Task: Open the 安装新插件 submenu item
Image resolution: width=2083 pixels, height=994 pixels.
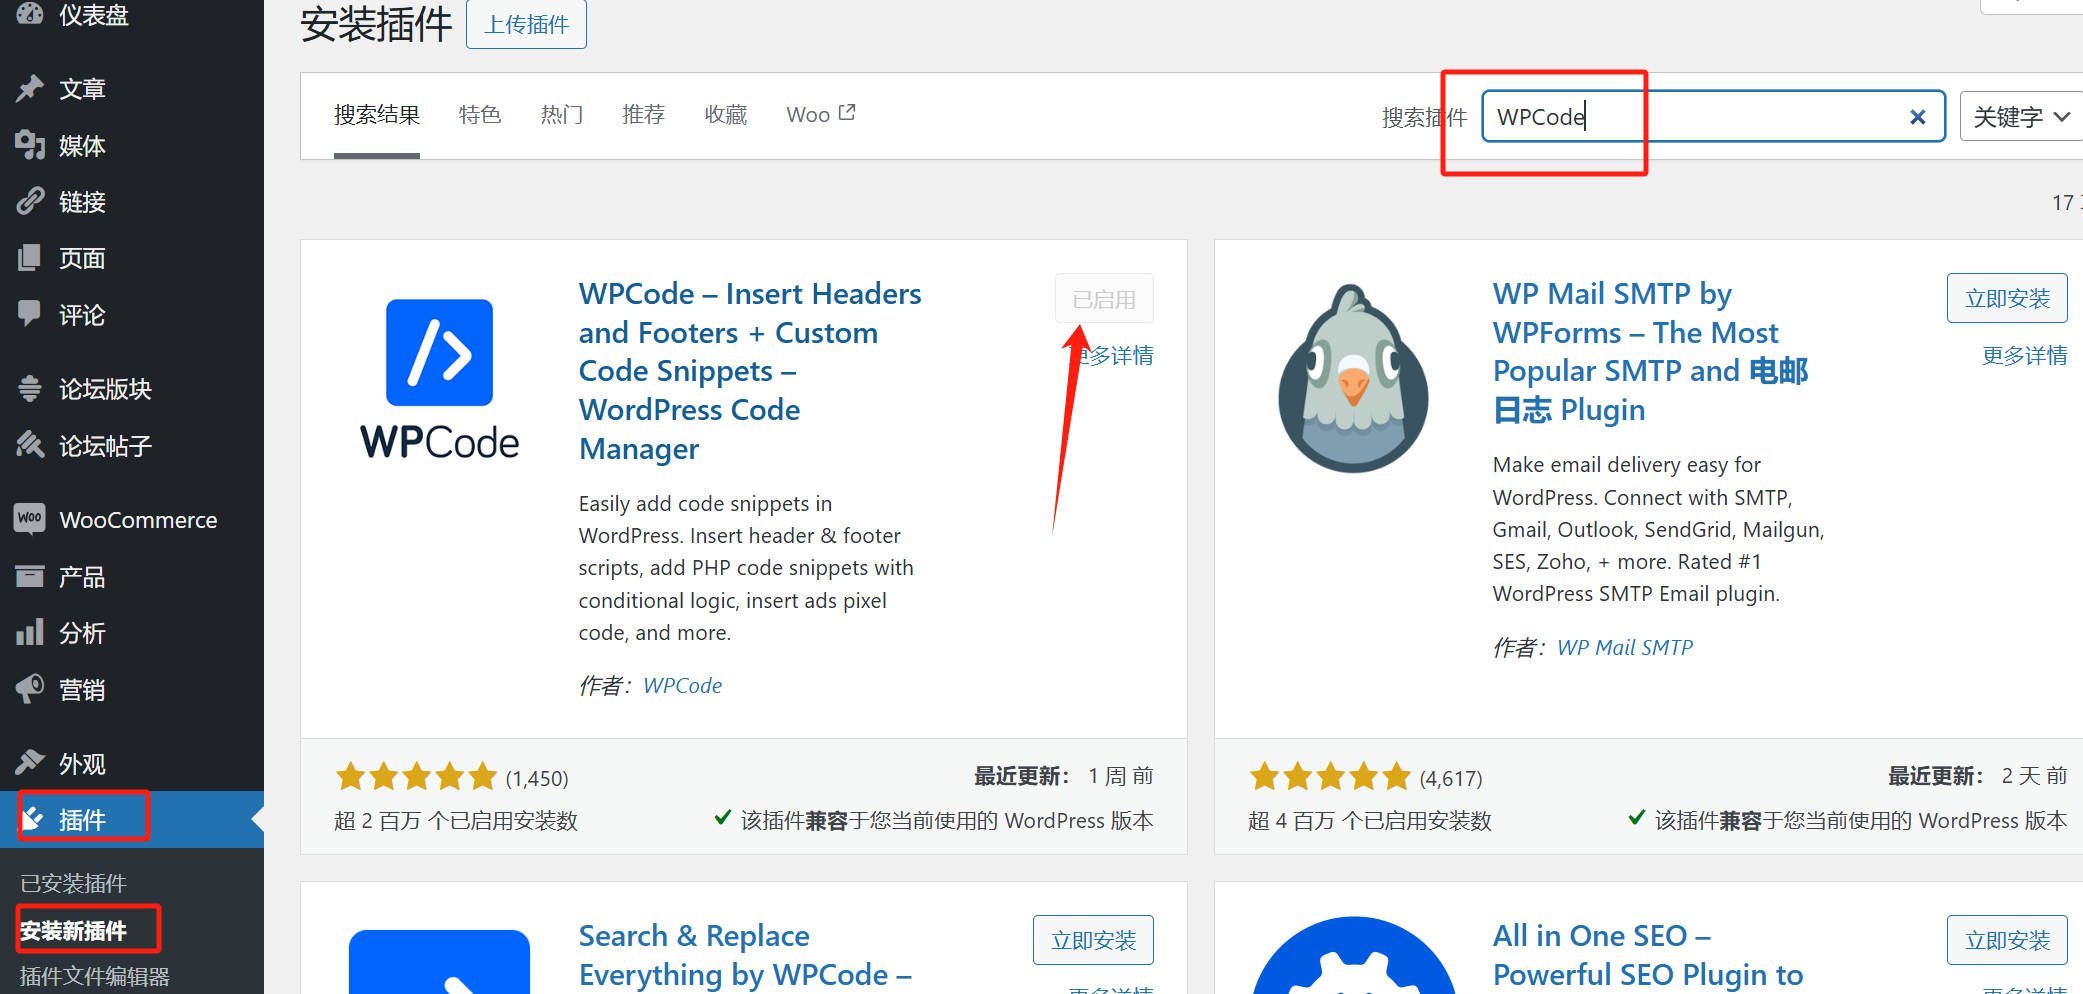Action: click(73, 930)
